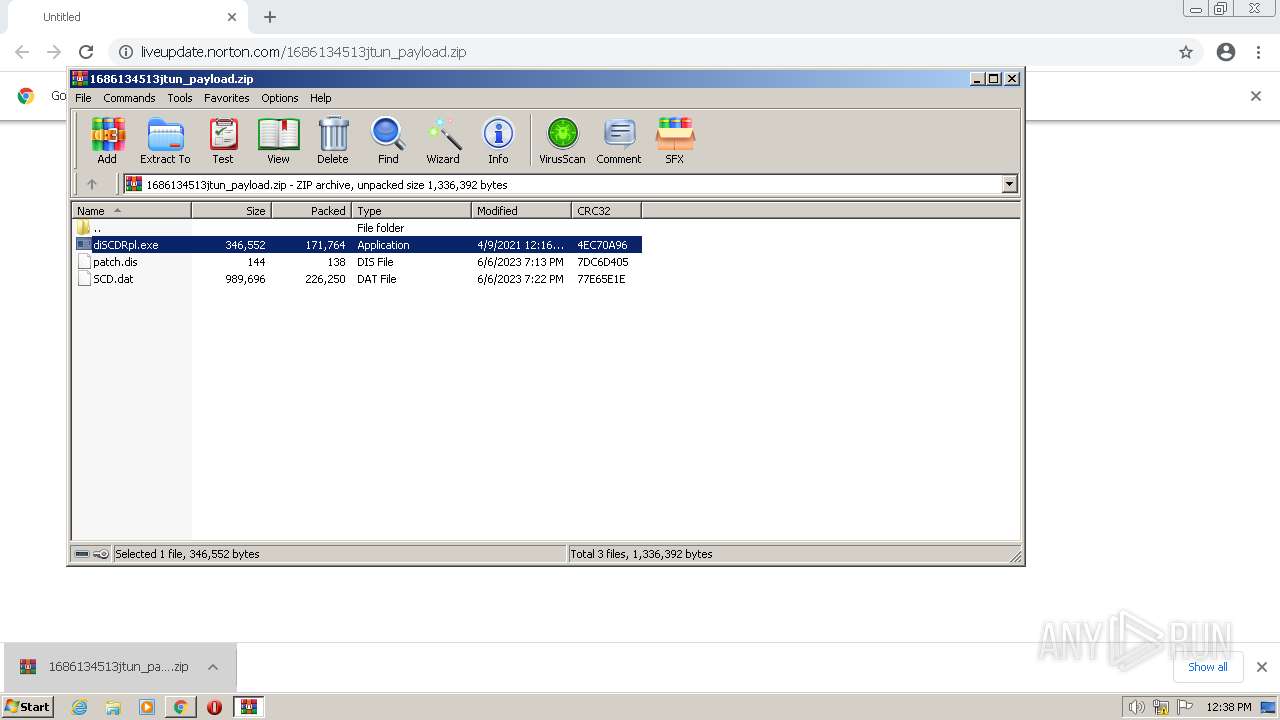This screenshot has width=1280, height=720.
Task: Click the Find magnifier icon
Action: click(388, 140)
